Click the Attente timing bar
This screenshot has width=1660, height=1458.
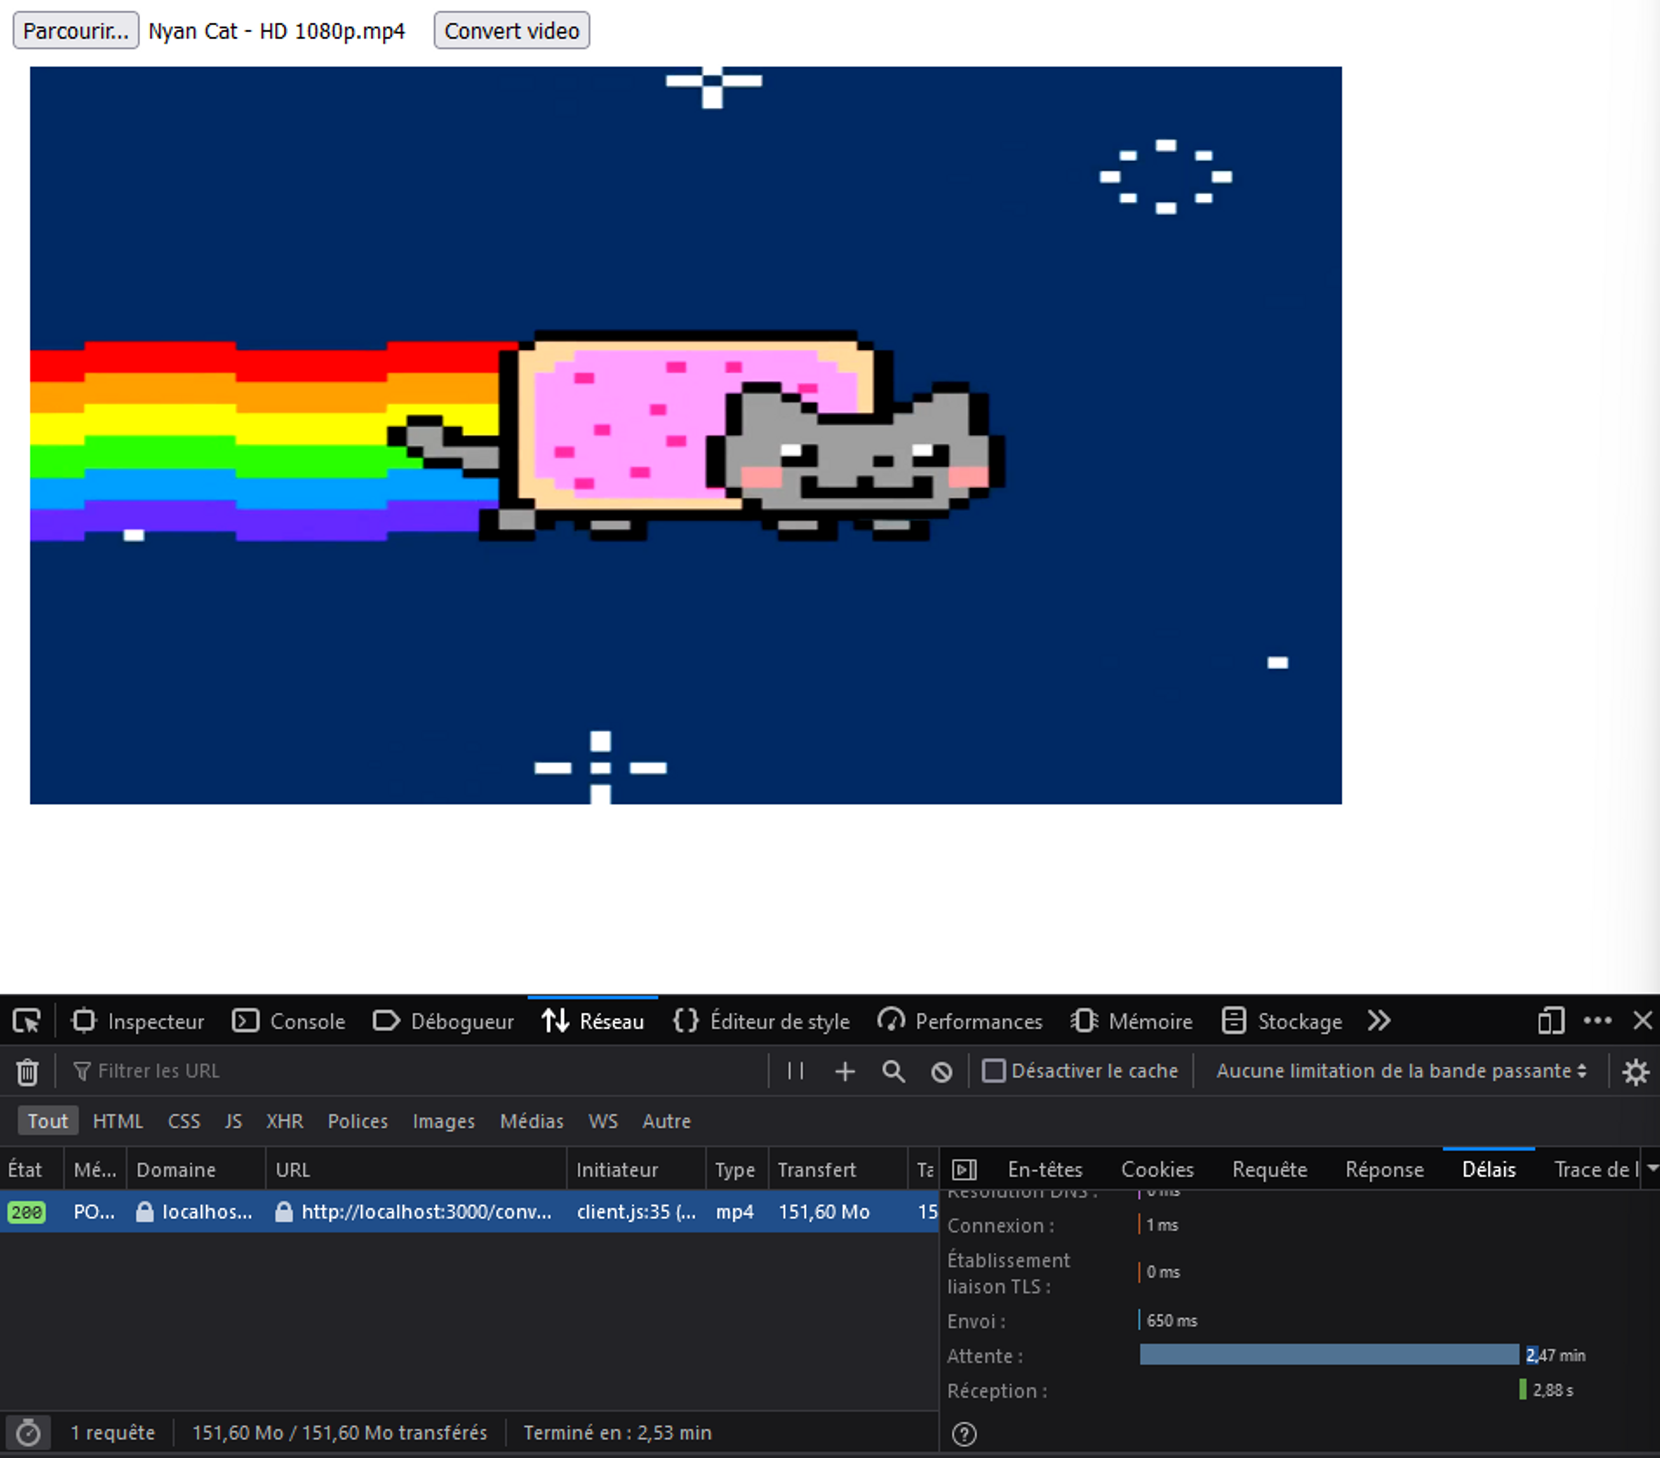pyautogui.click(x=1328, y=1355)
